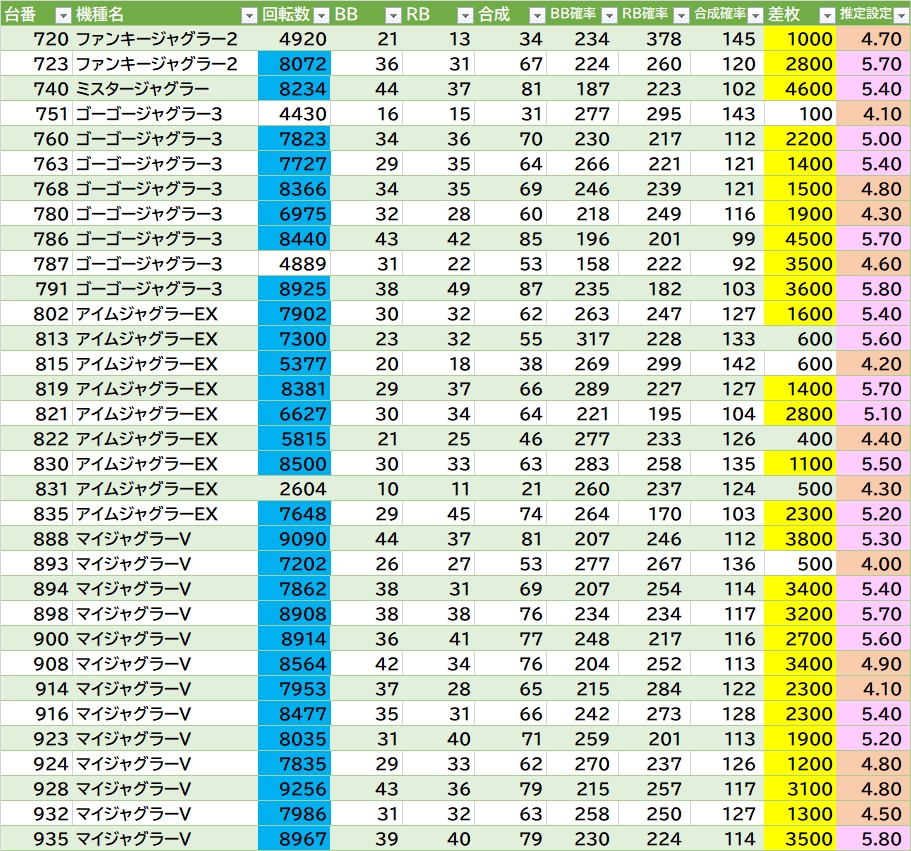This screenshot has height=851, width=911.
Task: Select spin count cell 7300
Action: point(295,339)
